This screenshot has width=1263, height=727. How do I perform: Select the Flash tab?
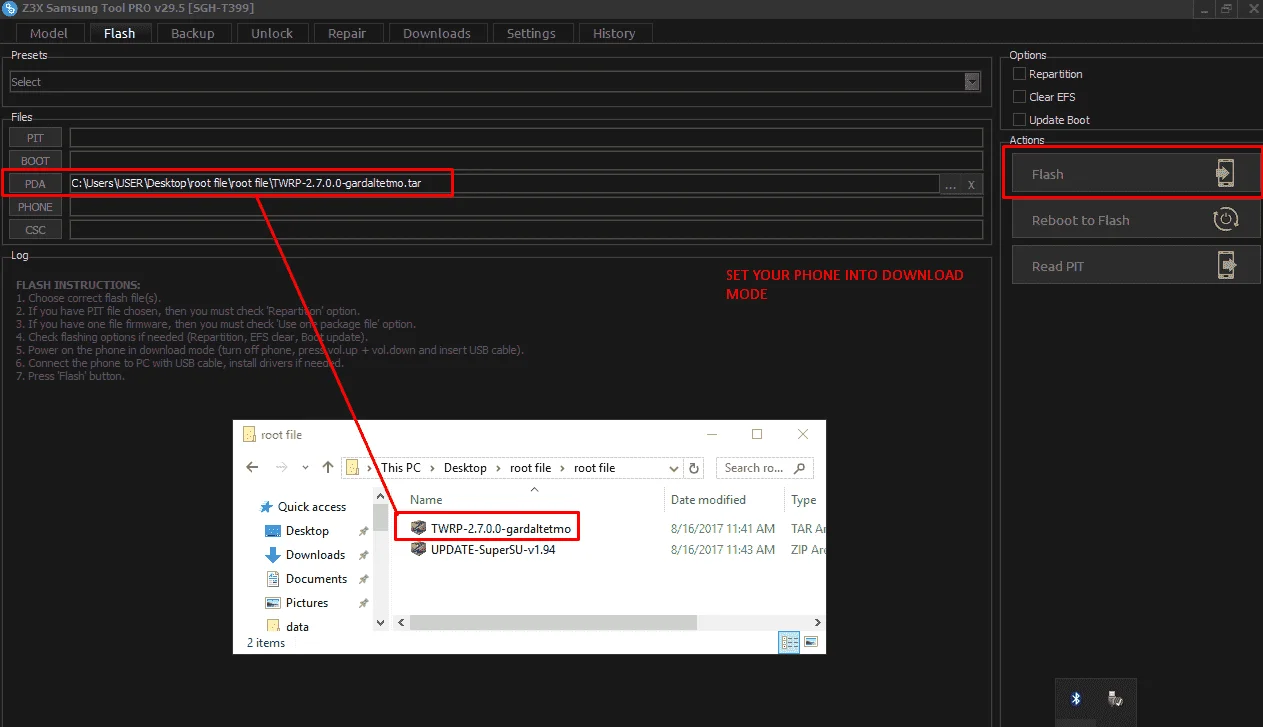119,33
